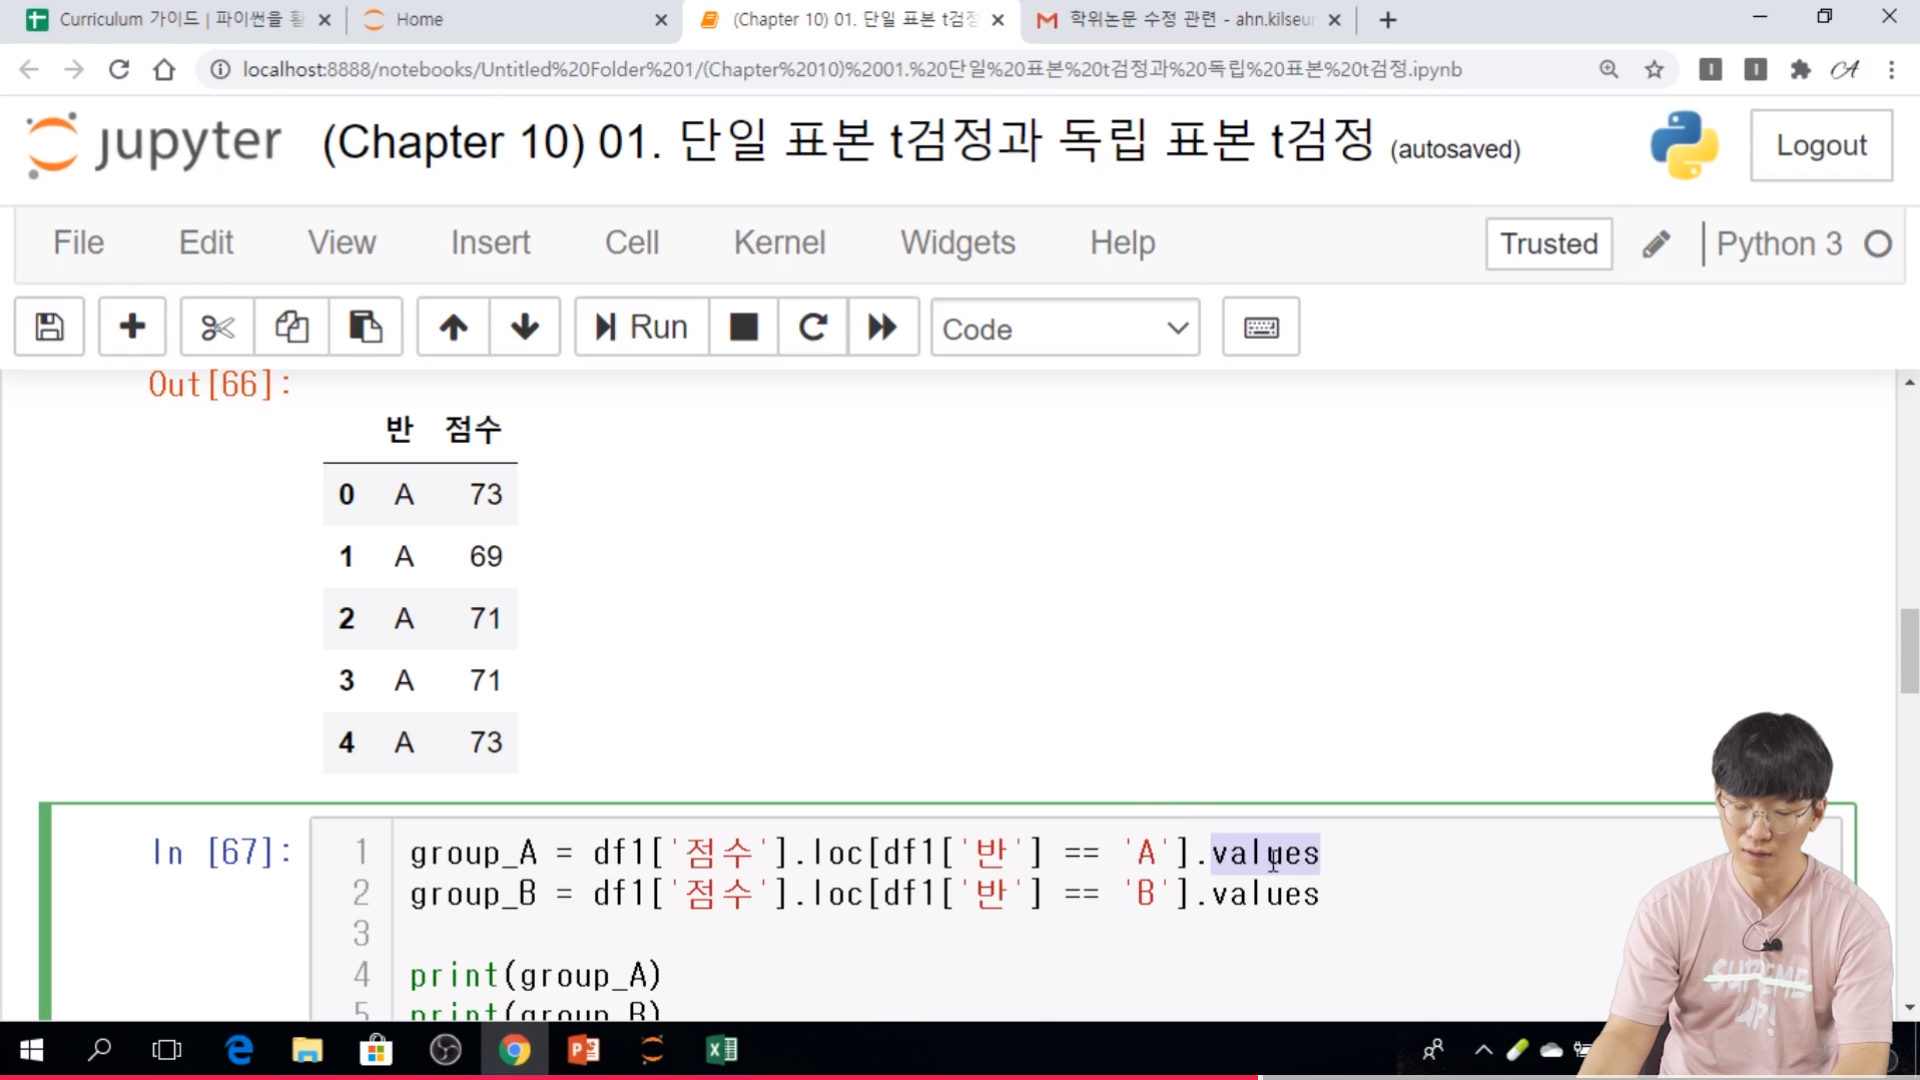This screenshot has width=1920, height=1080.
Task: Cut selected cells with scissors icon
Action: click(x=217, y=327)
